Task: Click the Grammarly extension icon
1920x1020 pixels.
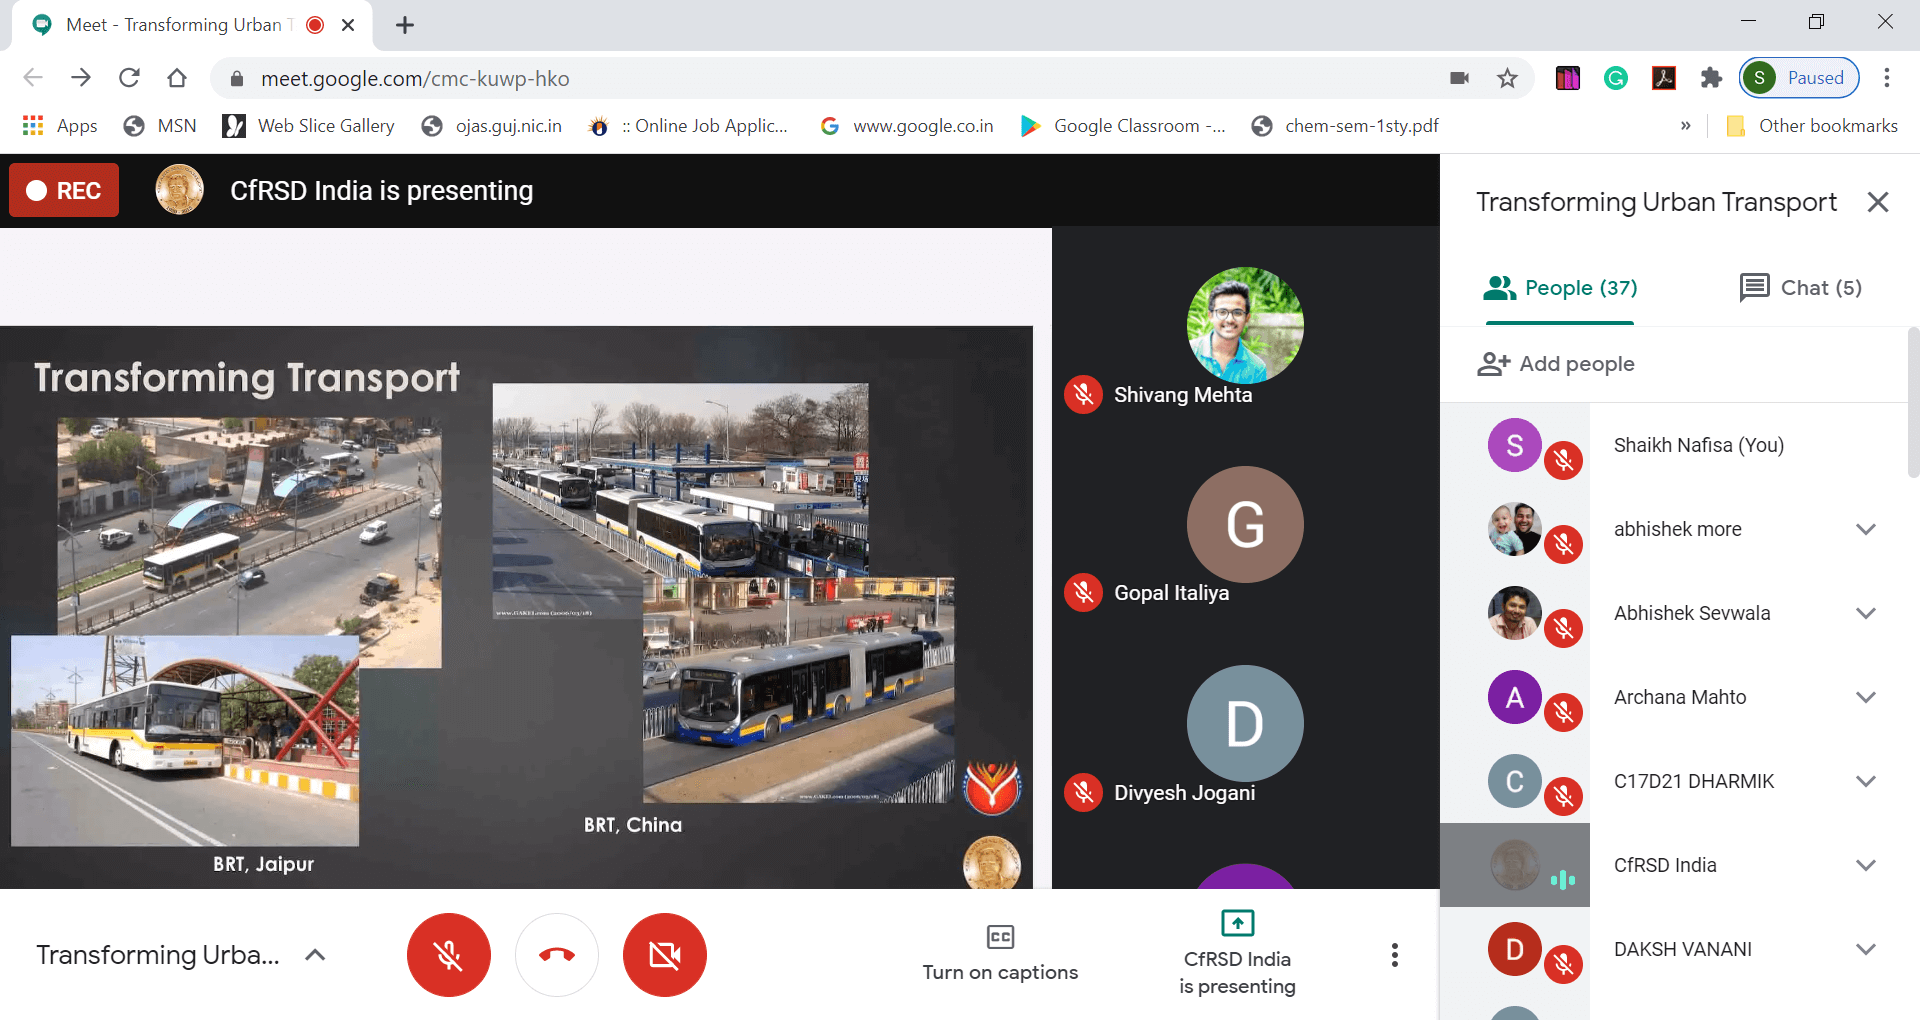Action: point(1615,78)
